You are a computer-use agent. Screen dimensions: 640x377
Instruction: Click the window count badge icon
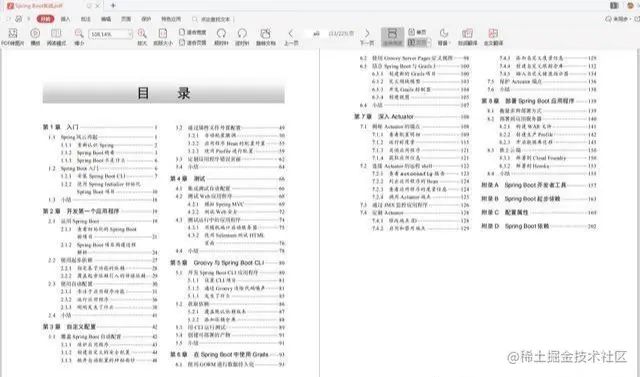(614, 5)
